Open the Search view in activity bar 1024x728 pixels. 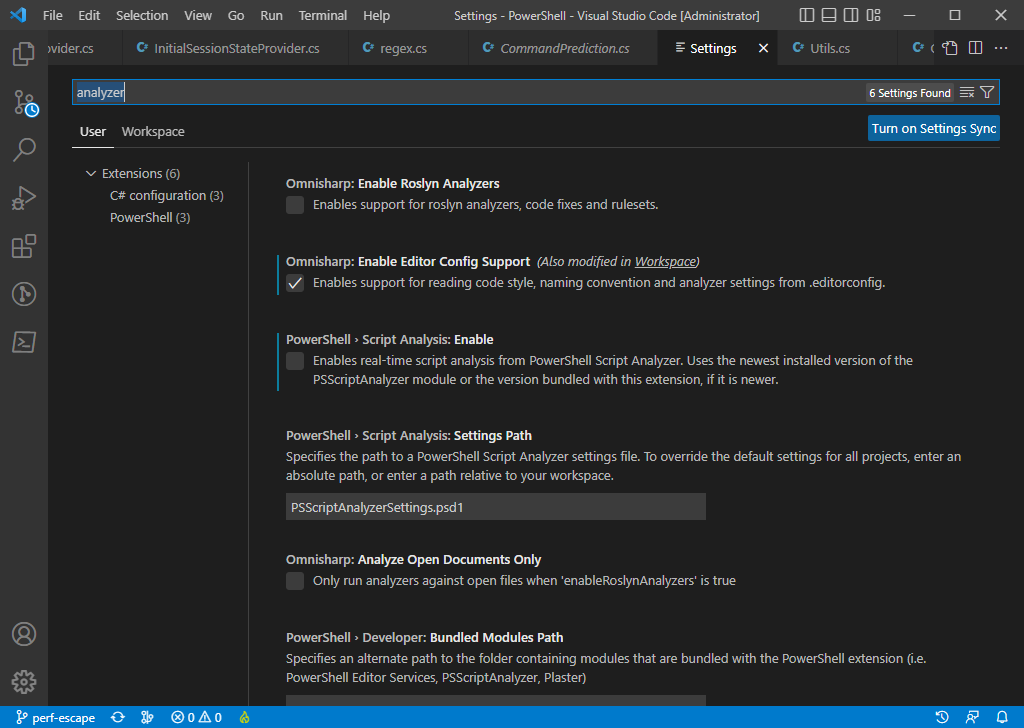tap(24, 150)
